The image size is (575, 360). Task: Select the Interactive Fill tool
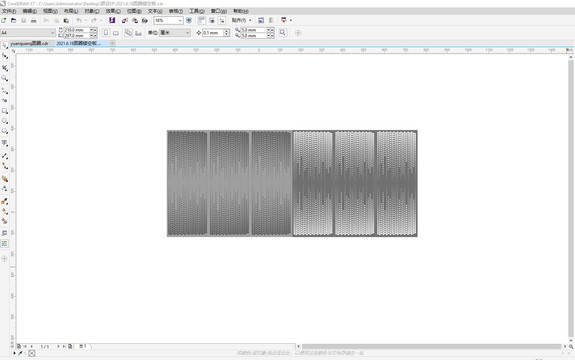click(x=4, y=212)
